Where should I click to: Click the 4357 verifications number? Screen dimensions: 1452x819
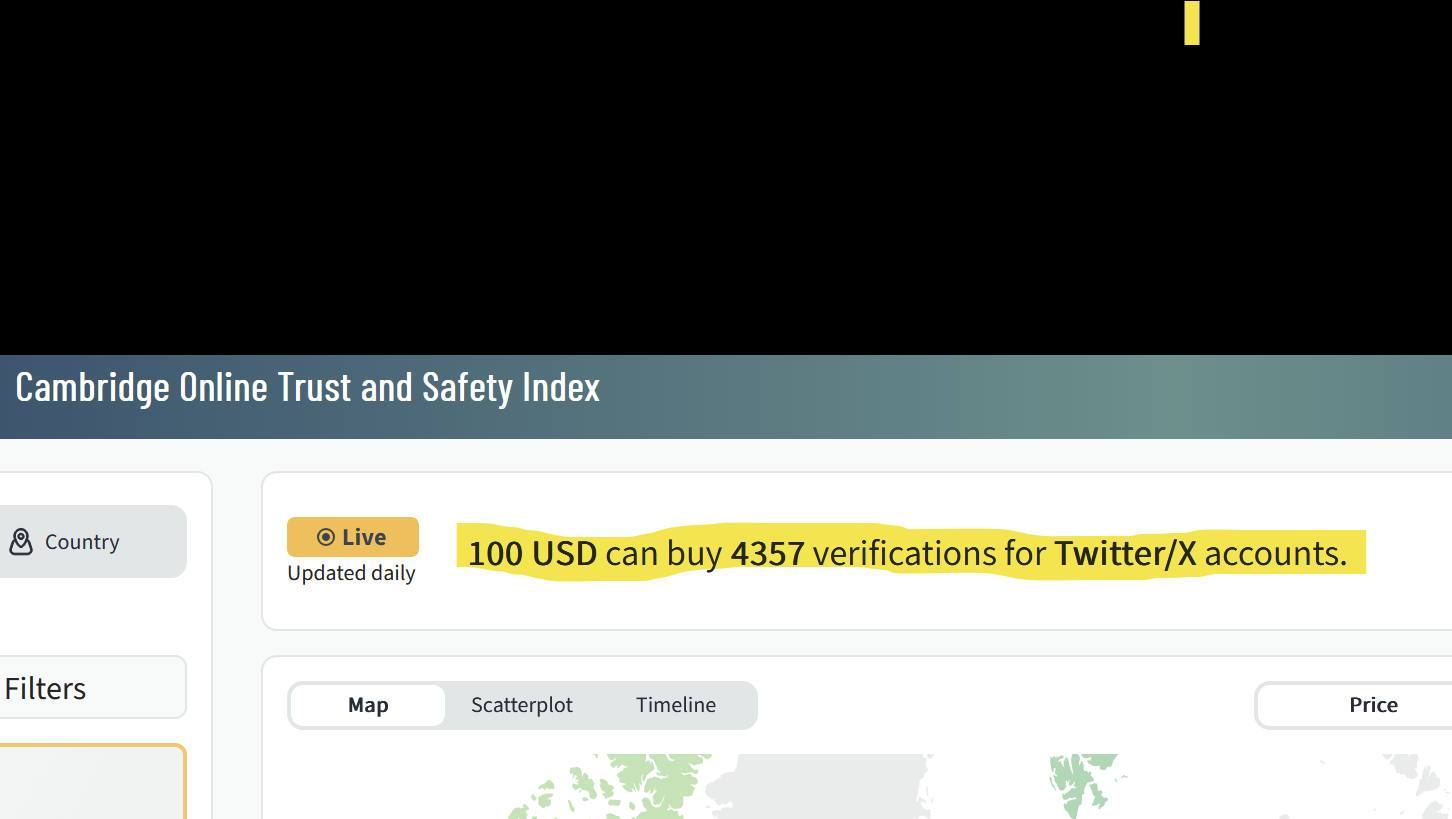coord(767,553)
